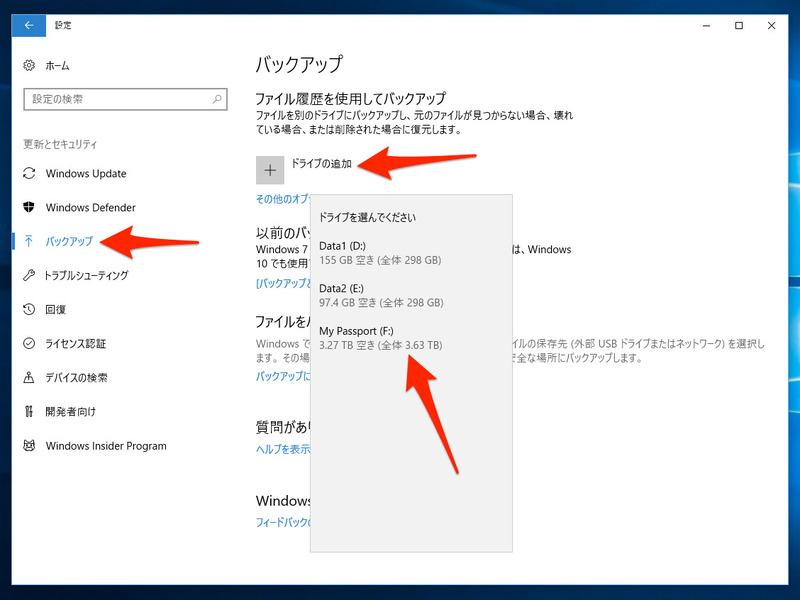
Task: Click the ドライブを選んでください popup title
Action: click(367, 217)
